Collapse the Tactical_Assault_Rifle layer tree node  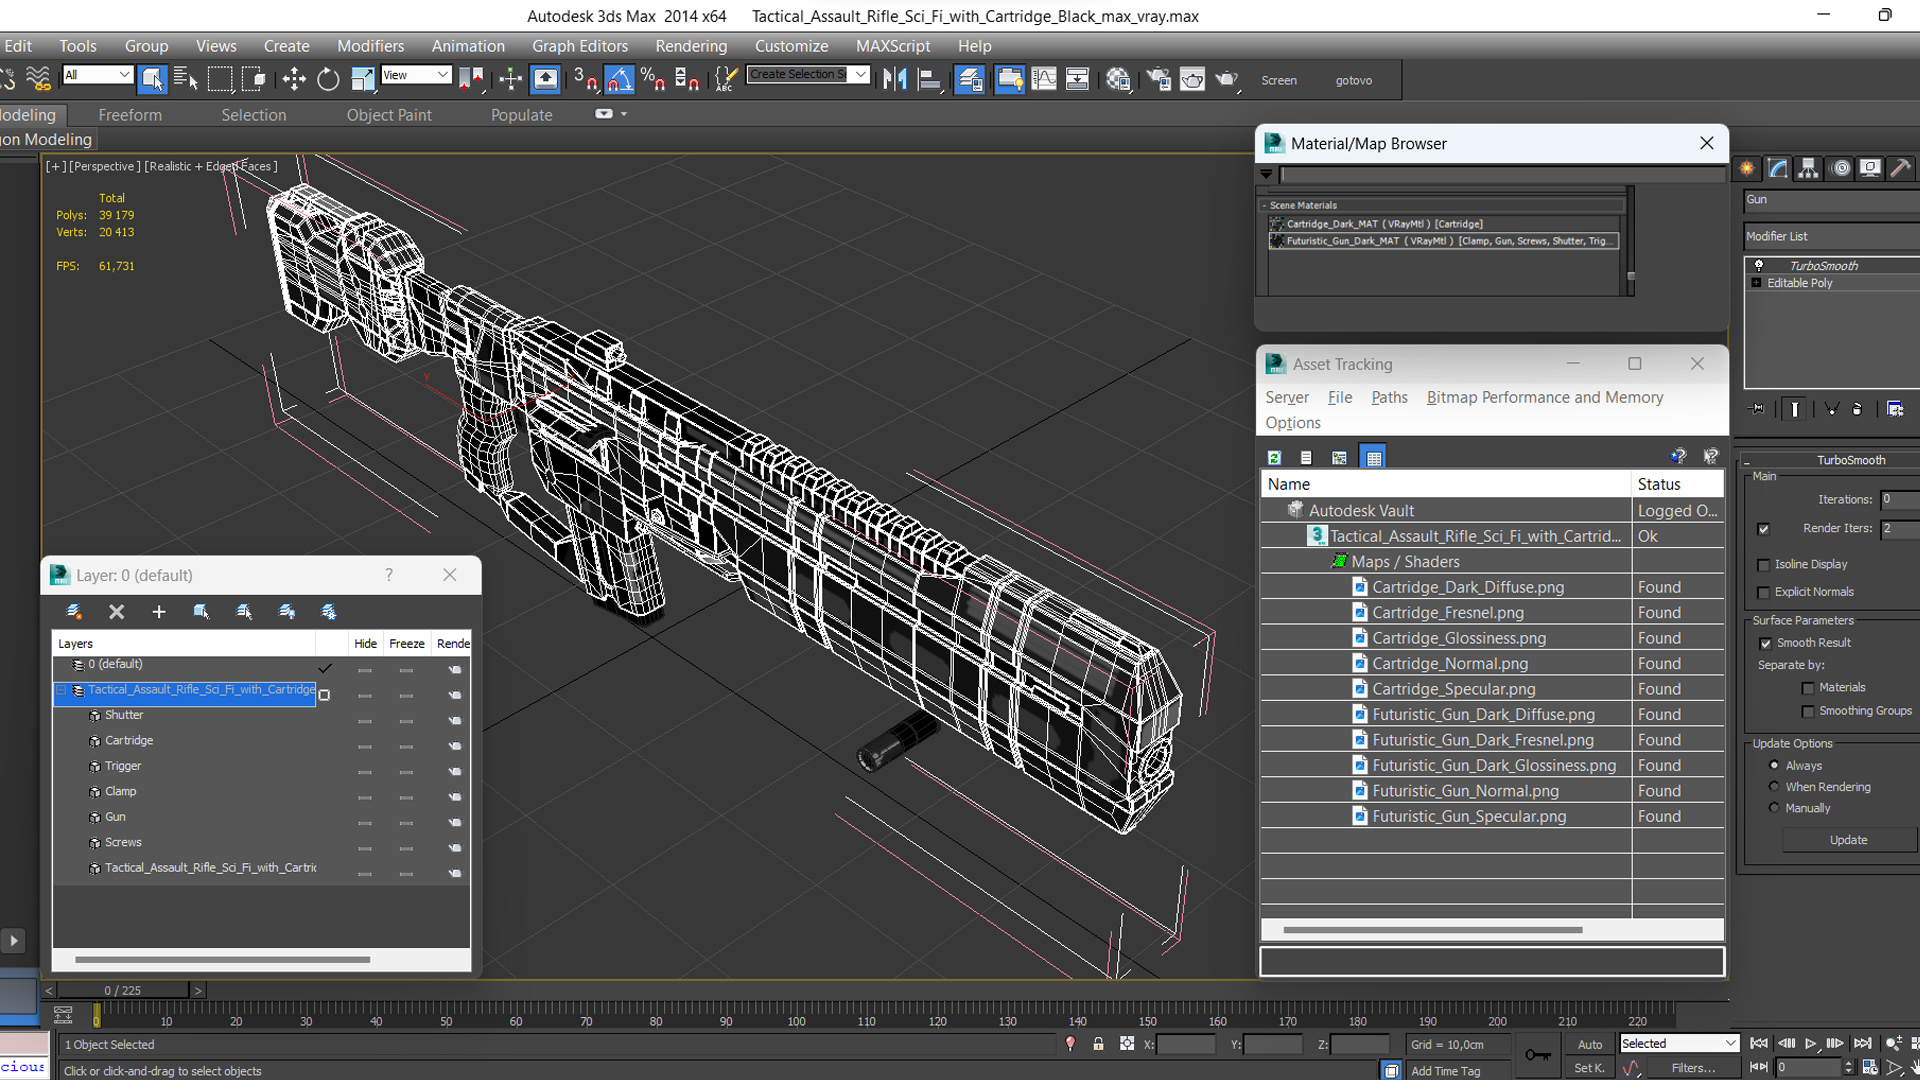coord(61,690)
